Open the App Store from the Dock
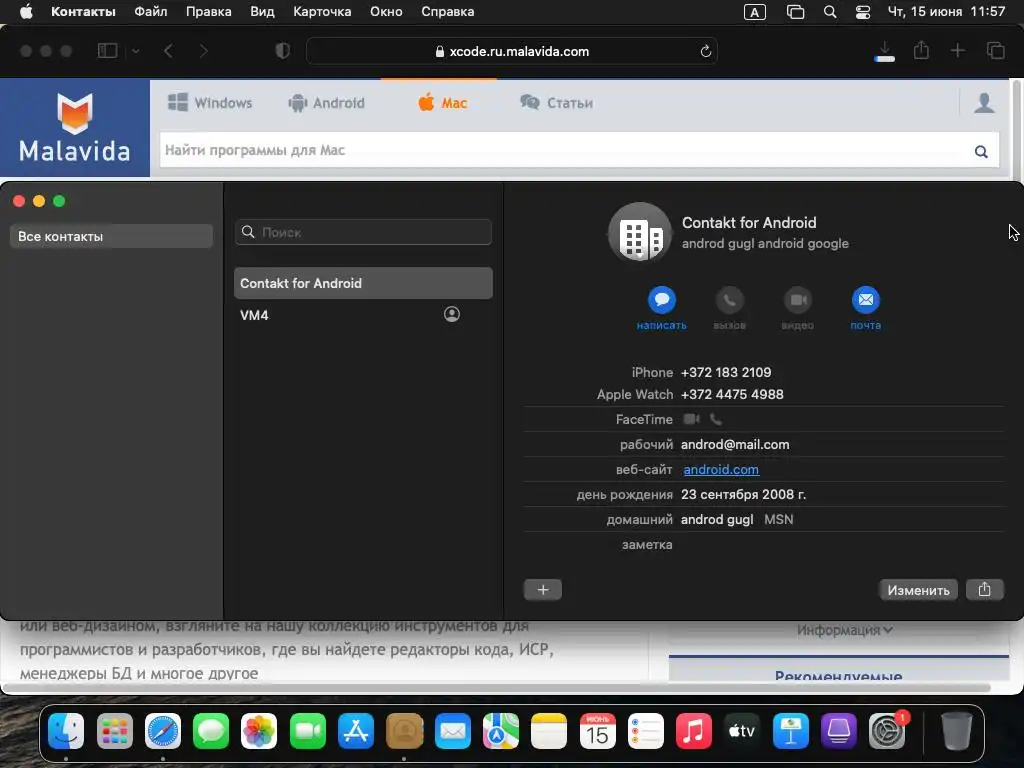Image resolution: width=1024 pixels, height=768 pixels. click(356, 731)
